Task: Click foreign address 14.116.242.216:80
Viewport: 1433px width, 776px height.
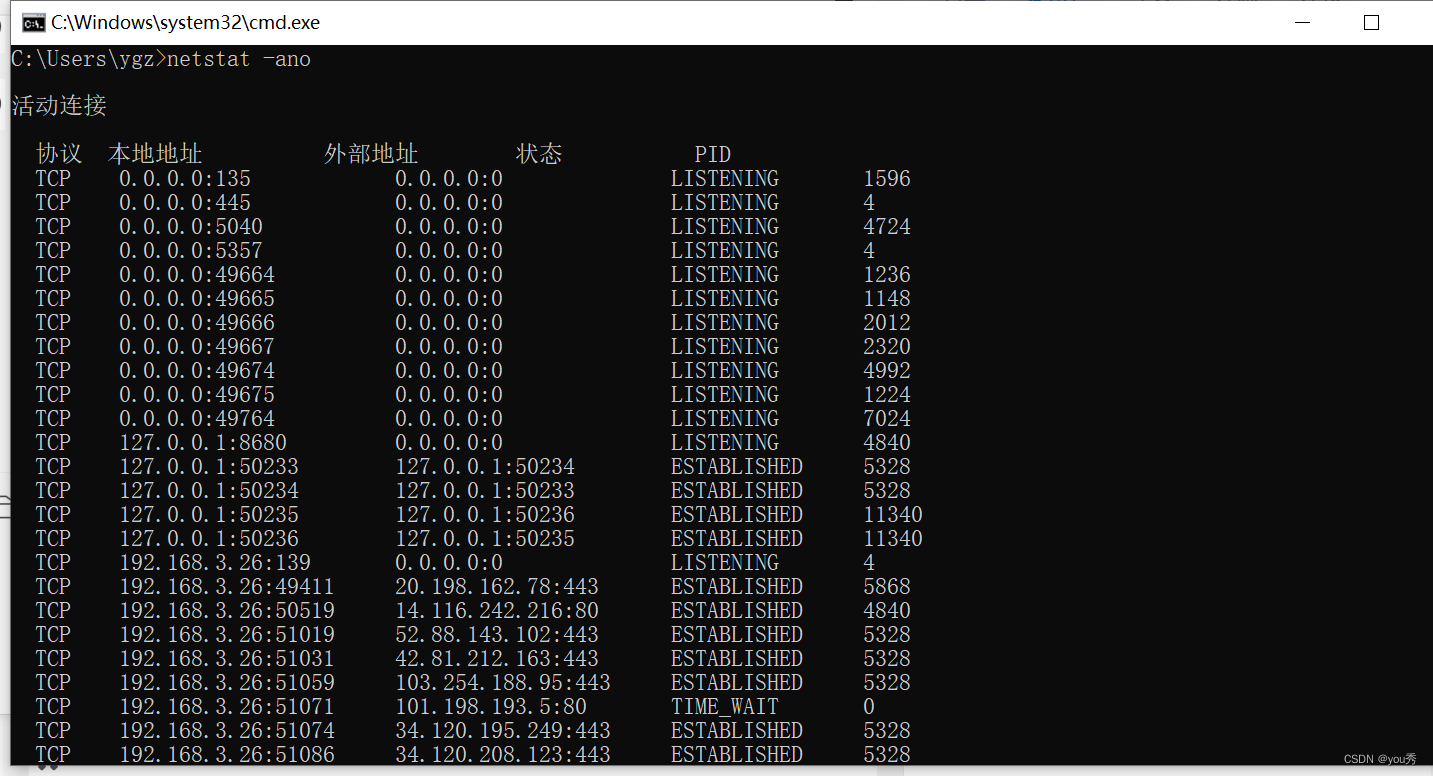Action: click(497, 611)
